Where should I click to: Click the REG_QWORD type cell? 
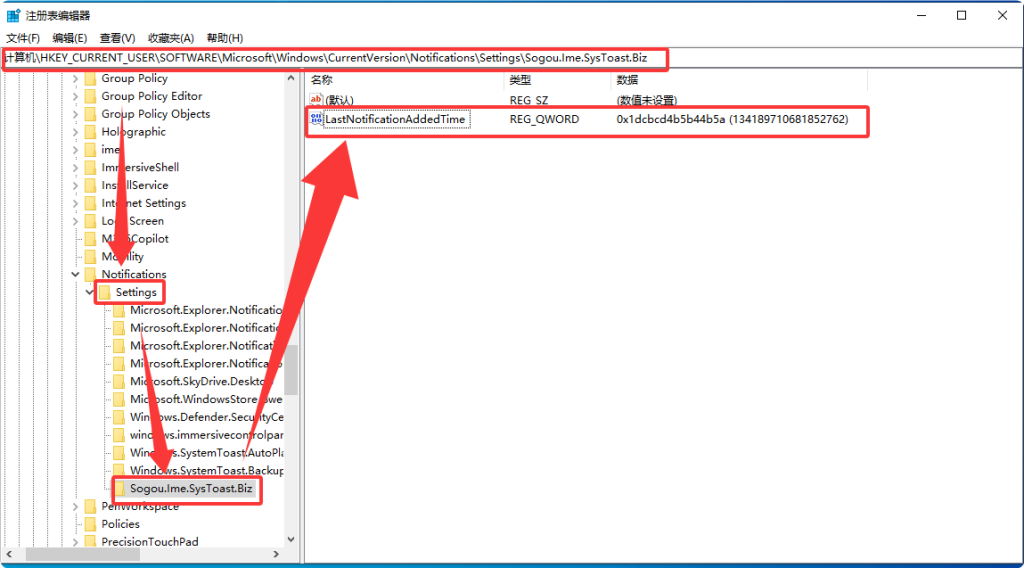pos(544,119)
